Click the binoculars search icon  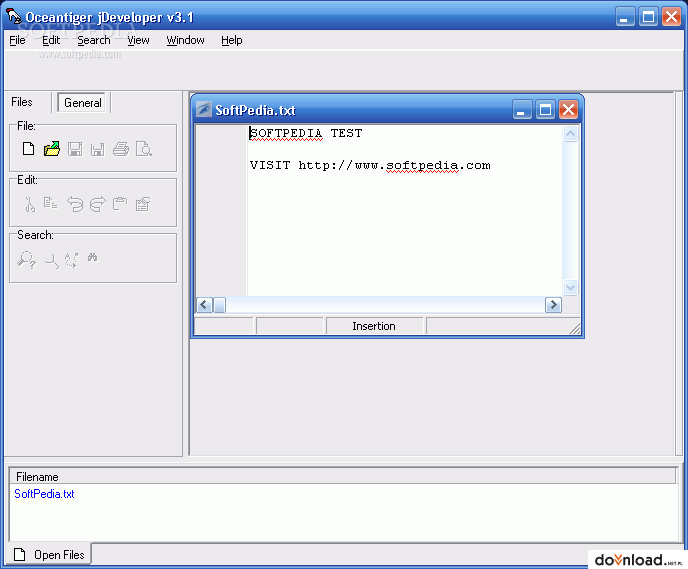(x=92, y=258)
